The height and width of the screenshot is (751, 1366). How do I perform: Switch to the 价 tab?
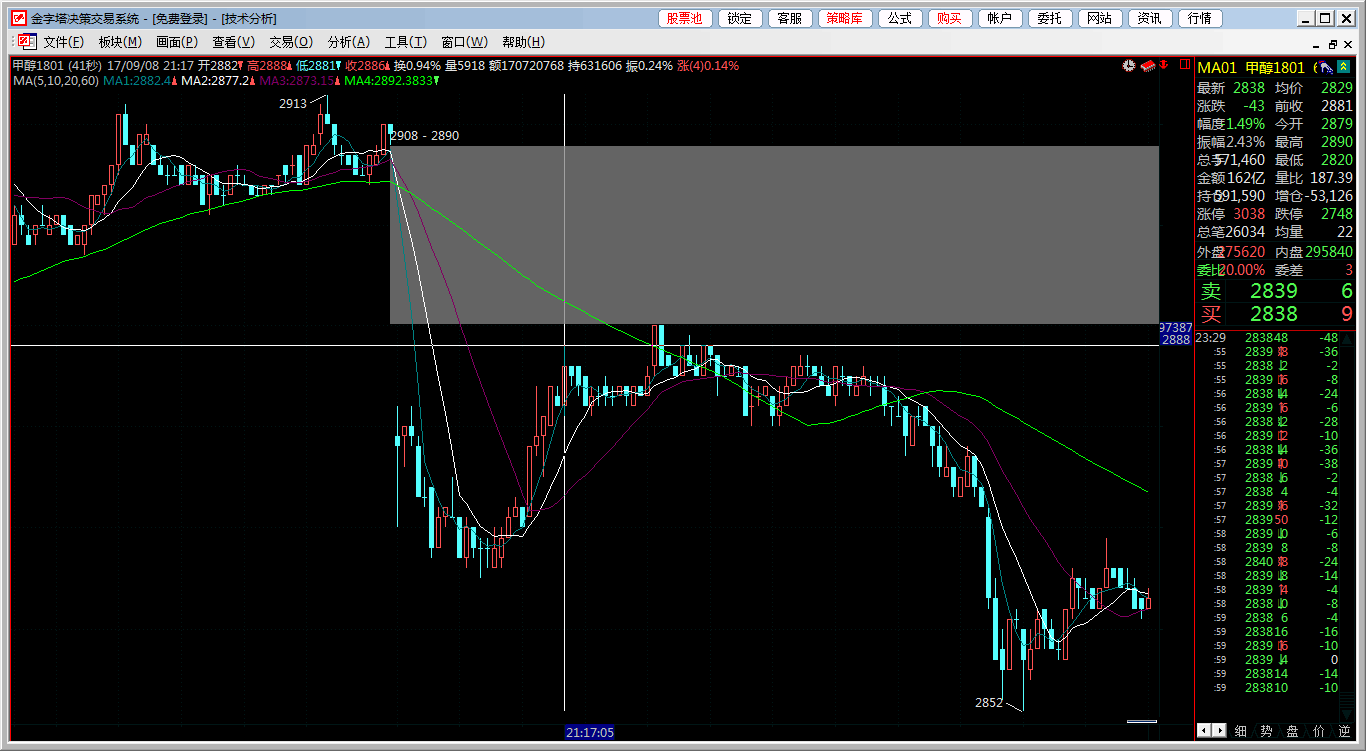click(x=1318, y=731)
